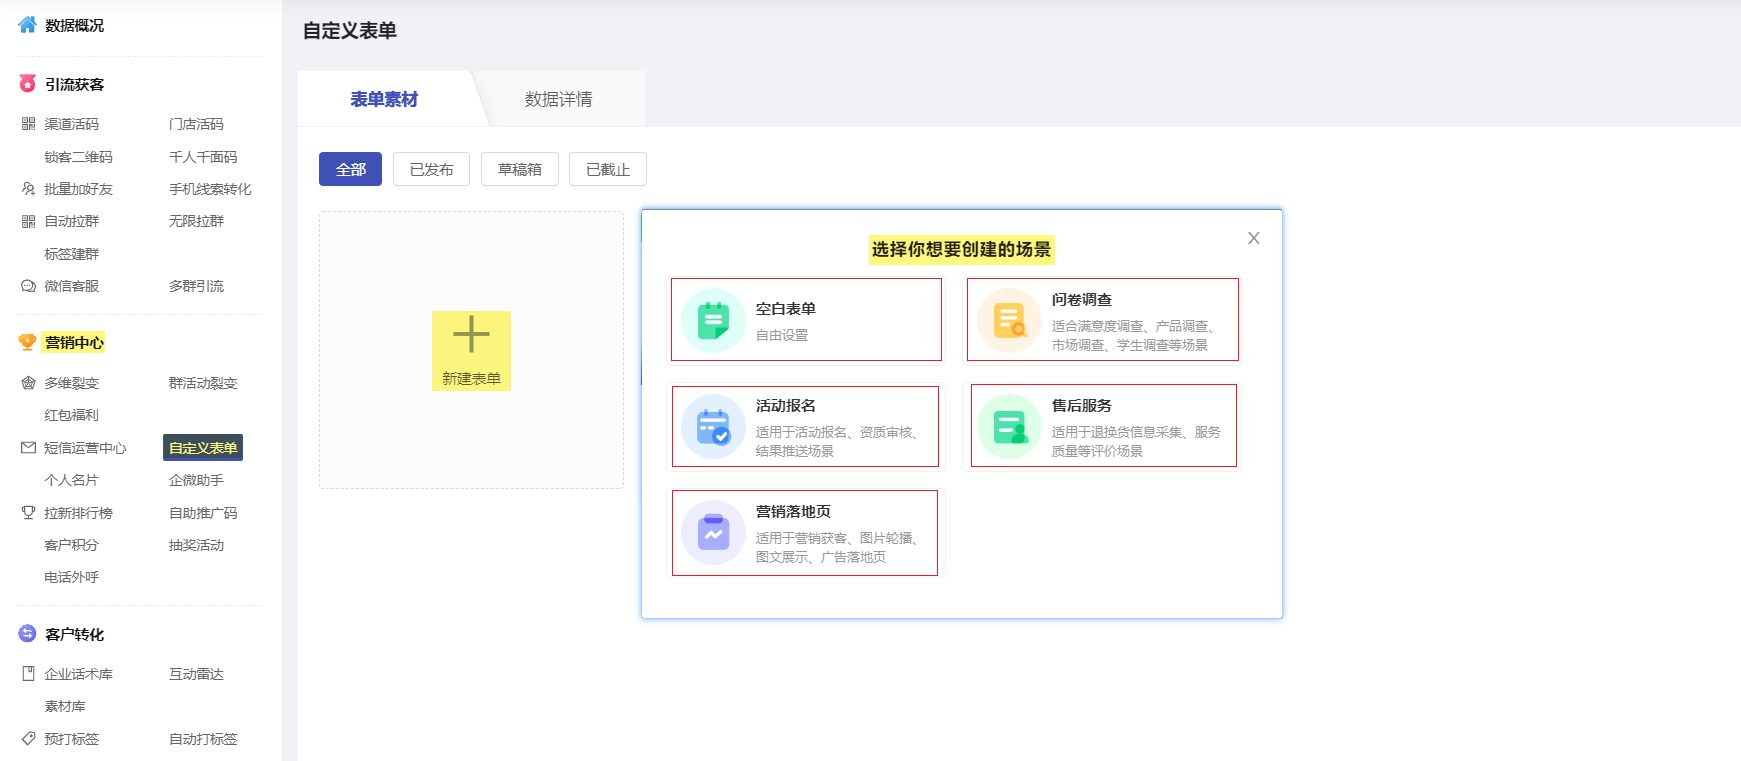Image resolution: width=1741 pixels, height=761 pixels.
Task: Close the scene selection dialog
Action: tap(1253, 238)
